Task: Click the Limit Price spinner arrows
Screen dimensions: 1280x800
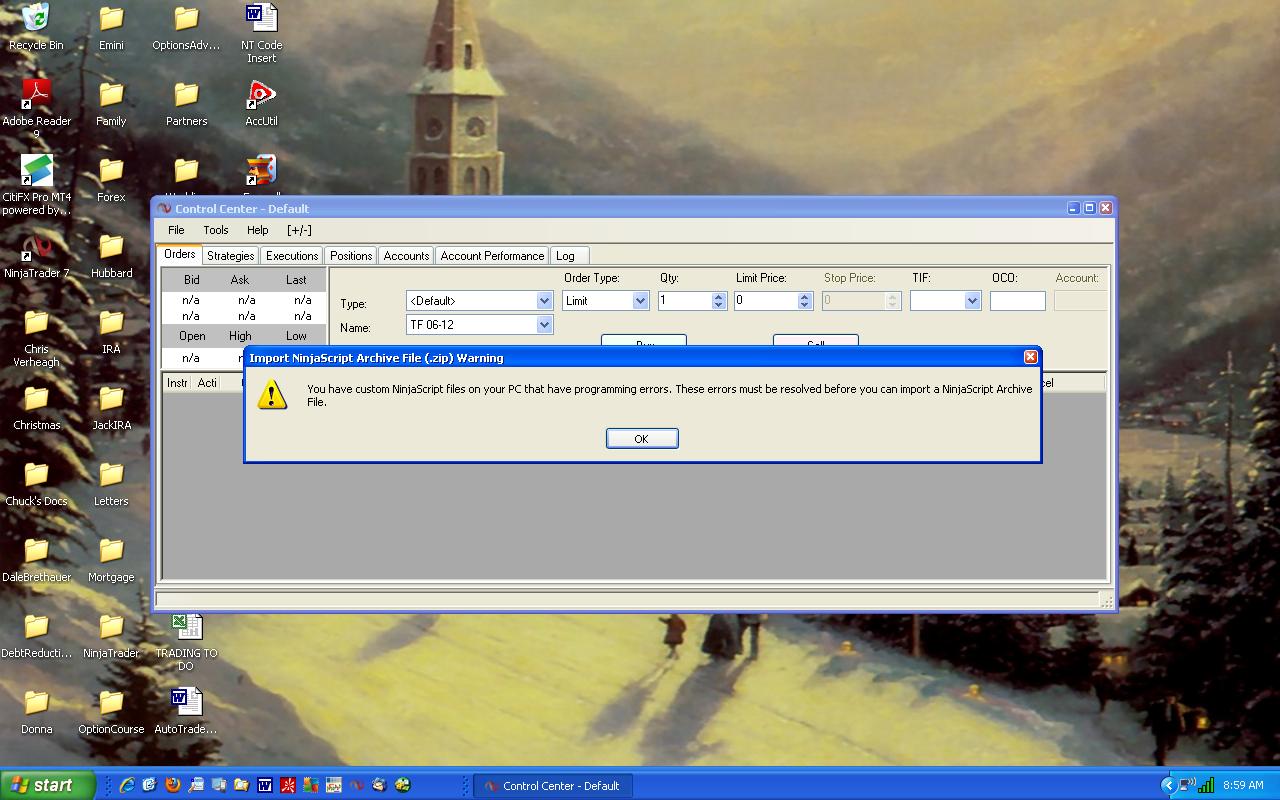Action: pyautogui.click(x=804, y=301)
